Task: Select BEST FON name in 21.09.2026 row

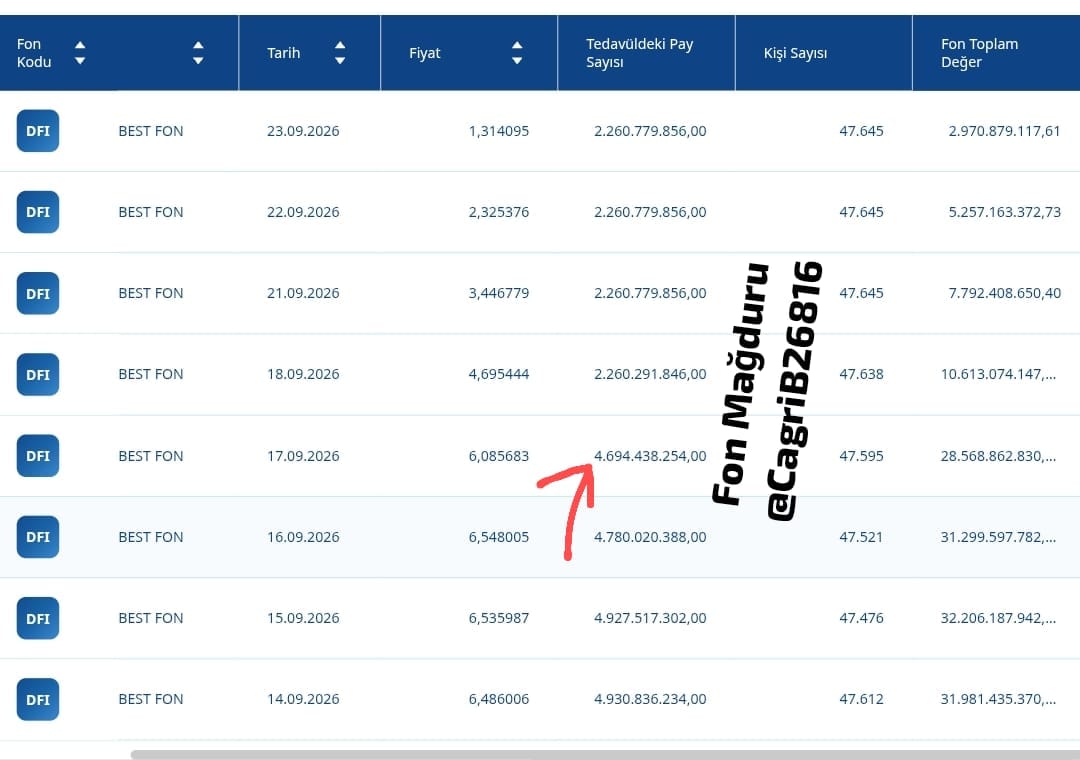Action: [x=151, y=293]
